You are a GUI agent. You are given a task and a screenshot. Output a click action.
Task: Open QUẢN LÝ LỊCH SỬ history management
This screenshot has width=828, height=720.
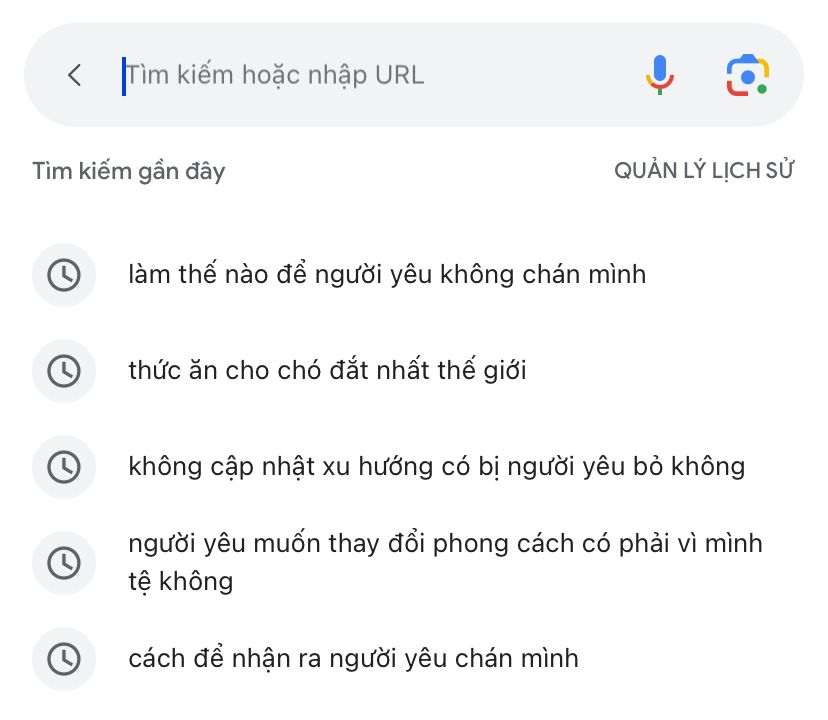[704, 170]
